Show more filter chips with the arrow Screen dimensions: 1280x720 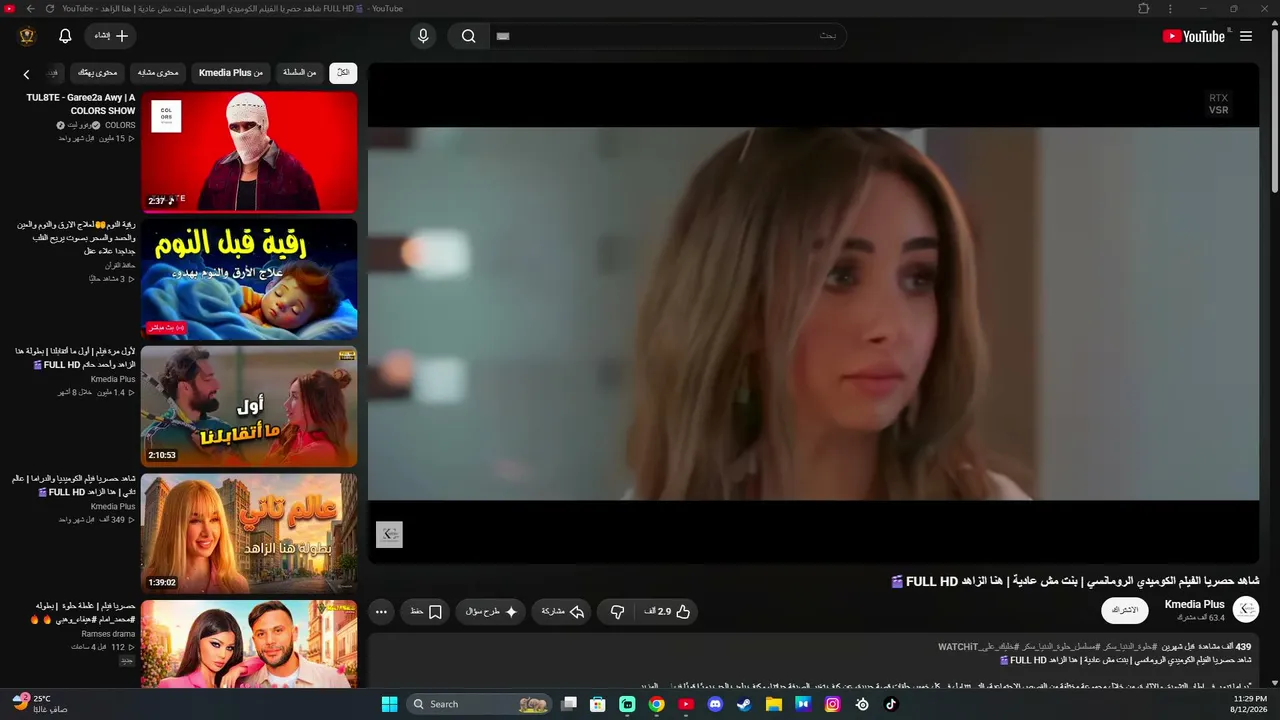tap(27, 74)
